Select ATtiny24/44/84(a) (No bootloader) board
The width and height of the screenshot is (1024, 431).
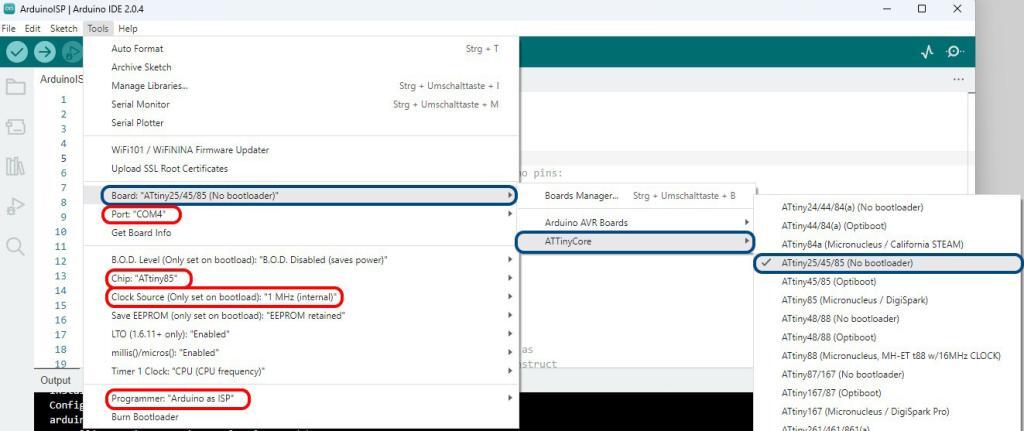click(889, 207)
